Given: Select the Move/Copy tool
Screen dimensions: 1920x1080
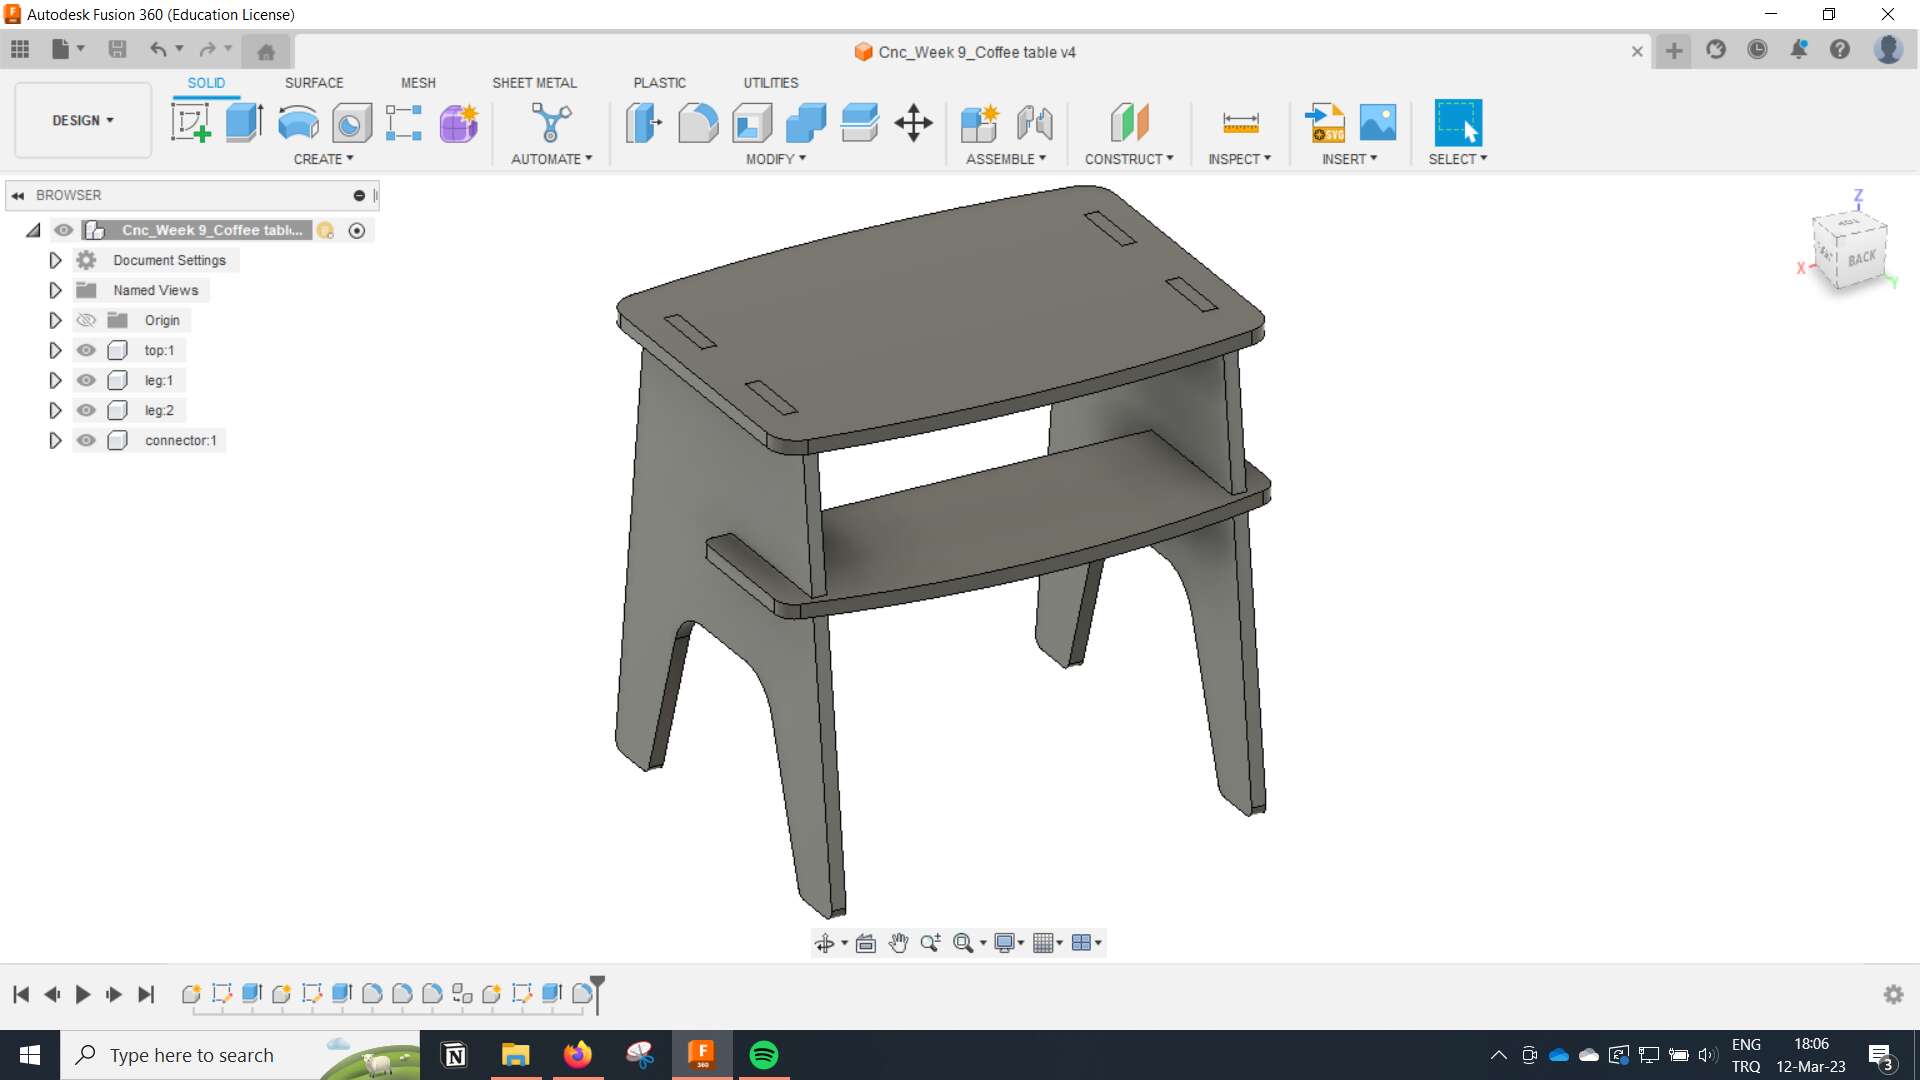Looking at the screenshot, I should click(913, 123).
